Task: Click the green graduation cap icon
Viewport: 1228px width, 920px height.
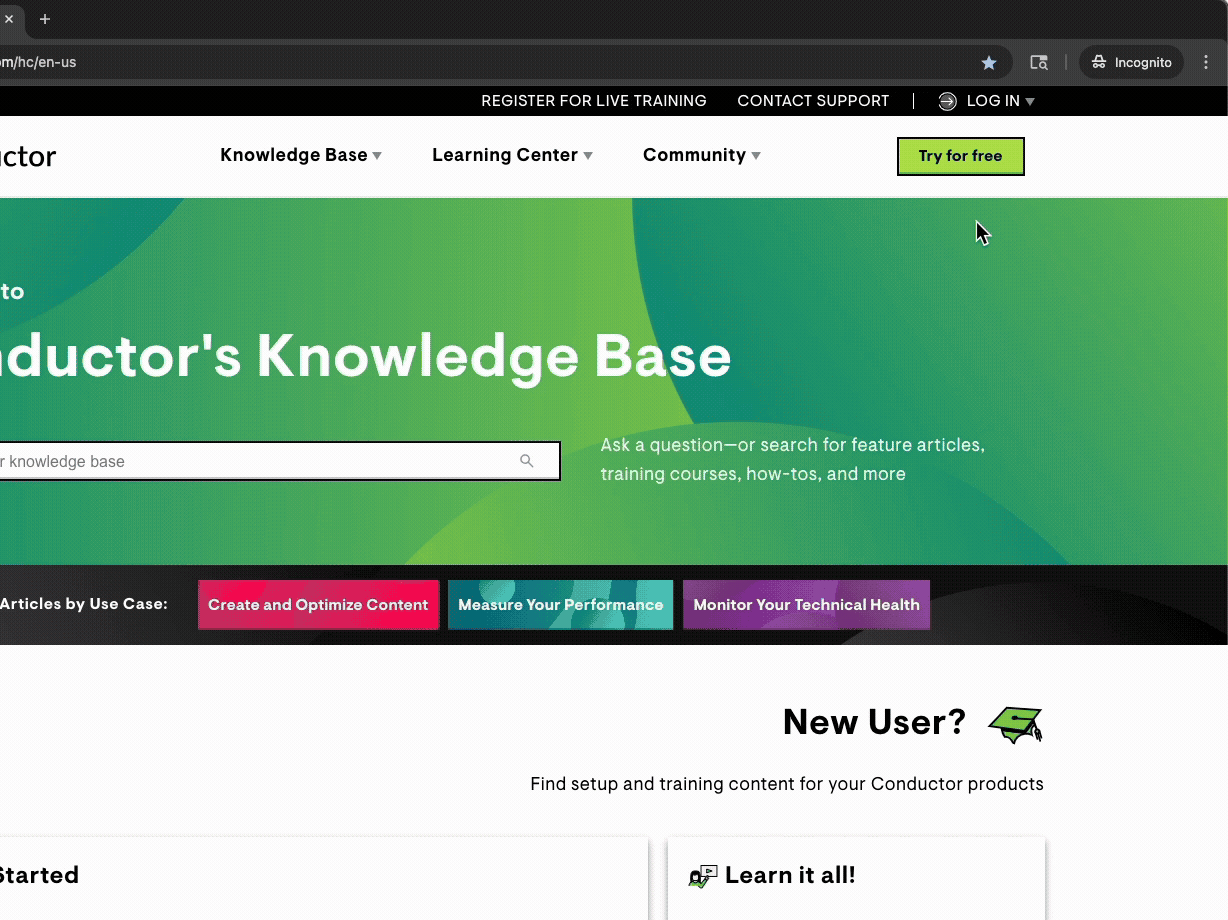Action: 1015,724
